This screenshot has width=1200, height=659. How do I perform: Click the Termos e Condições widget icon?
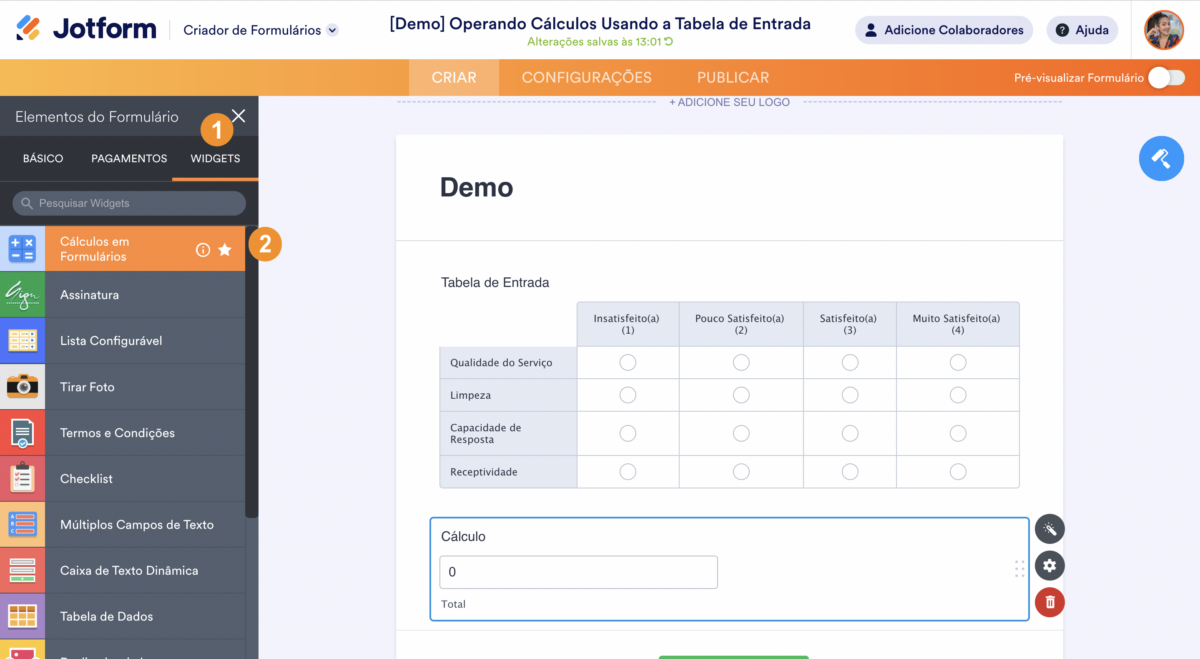click(x=22, y=433)
